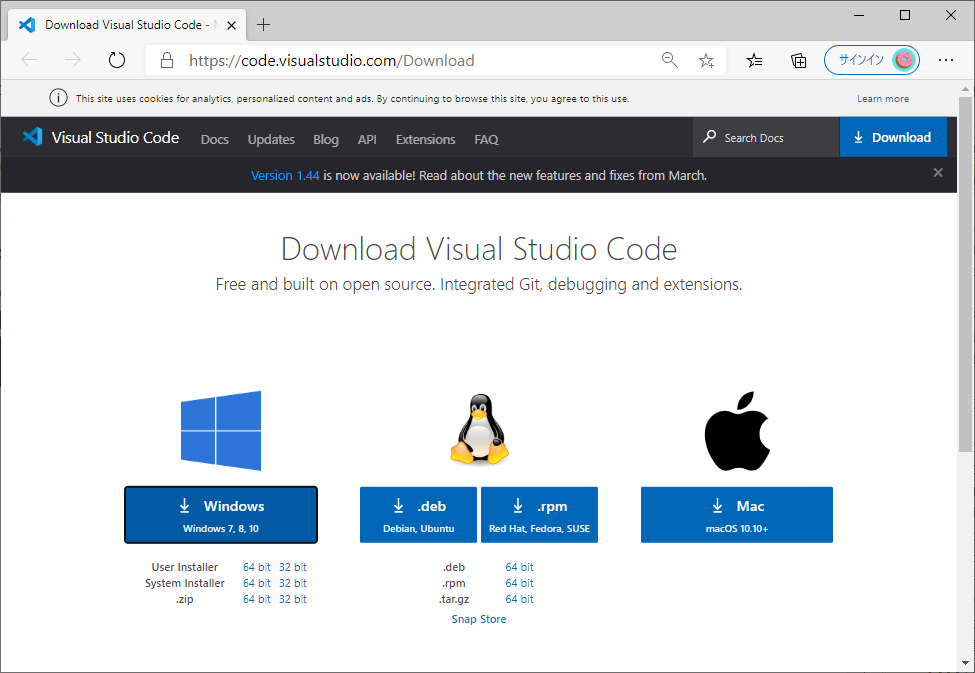
Task: Click the page vertical scrollbar thumb
Action: click(966, 274)
